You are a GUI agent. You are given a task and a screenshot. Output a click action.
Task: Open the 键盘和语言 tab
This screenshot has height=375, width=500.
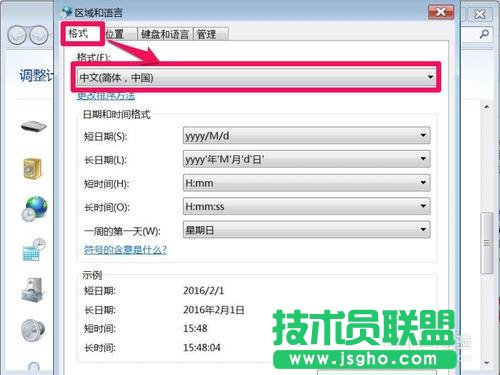pyautogui.click(x=165, y=34)
